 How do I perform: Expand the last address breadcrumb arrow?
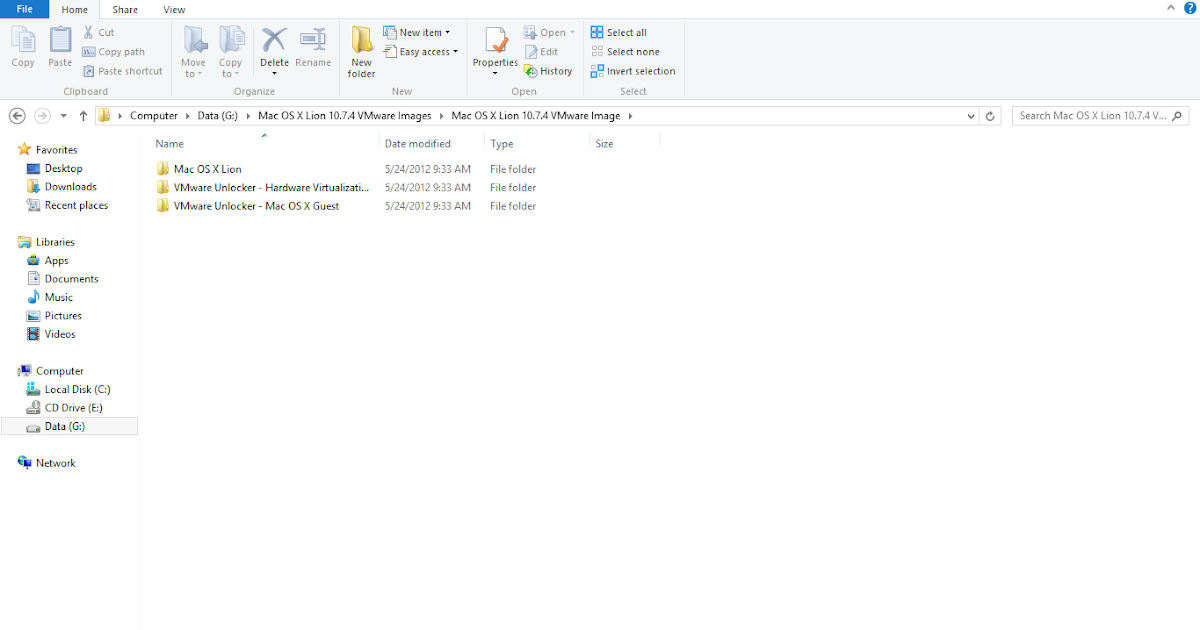point(630,116)
